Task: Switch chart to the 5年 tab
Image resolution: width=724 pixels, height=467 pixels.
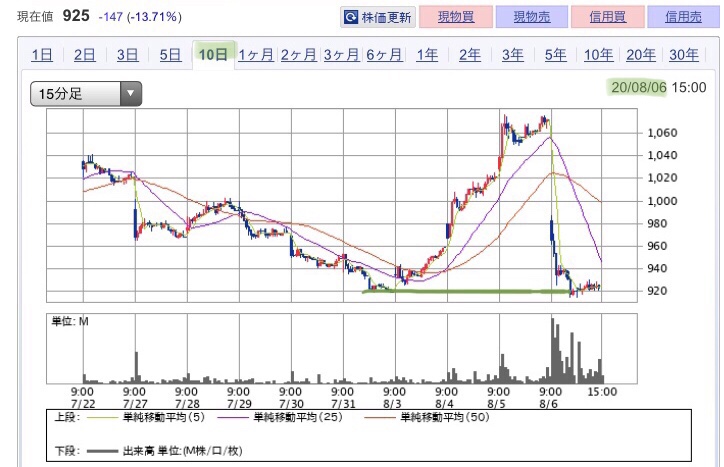Action: click(x=555, y=55)
